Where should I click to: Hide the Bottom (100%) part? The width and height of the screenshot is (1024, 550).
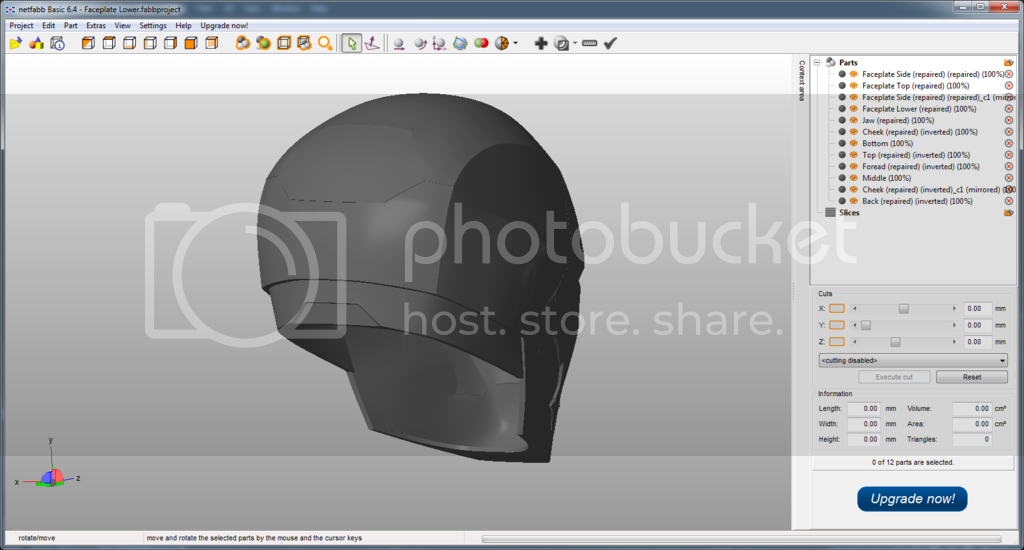coord(854,144)
